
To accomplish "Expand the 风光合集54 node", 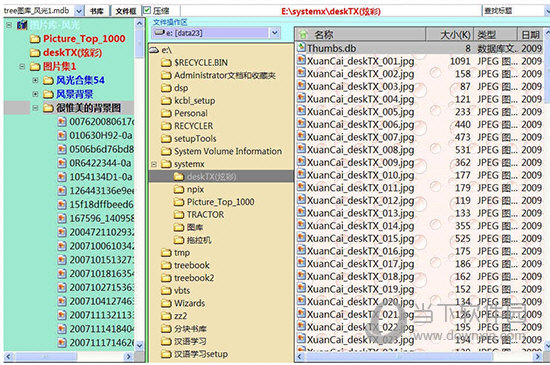I will (x=35, y=80).
